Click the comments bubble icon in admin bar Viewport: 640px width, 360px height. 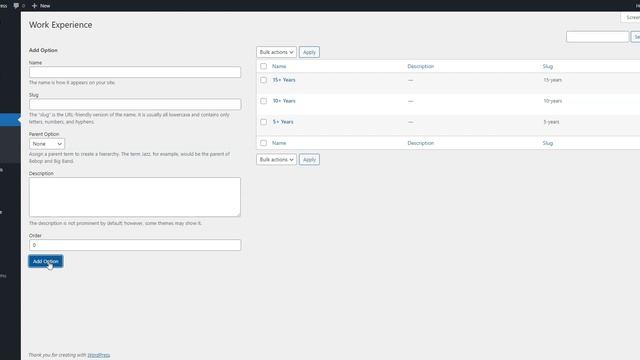pyautogui.click(x=16, y=6)
